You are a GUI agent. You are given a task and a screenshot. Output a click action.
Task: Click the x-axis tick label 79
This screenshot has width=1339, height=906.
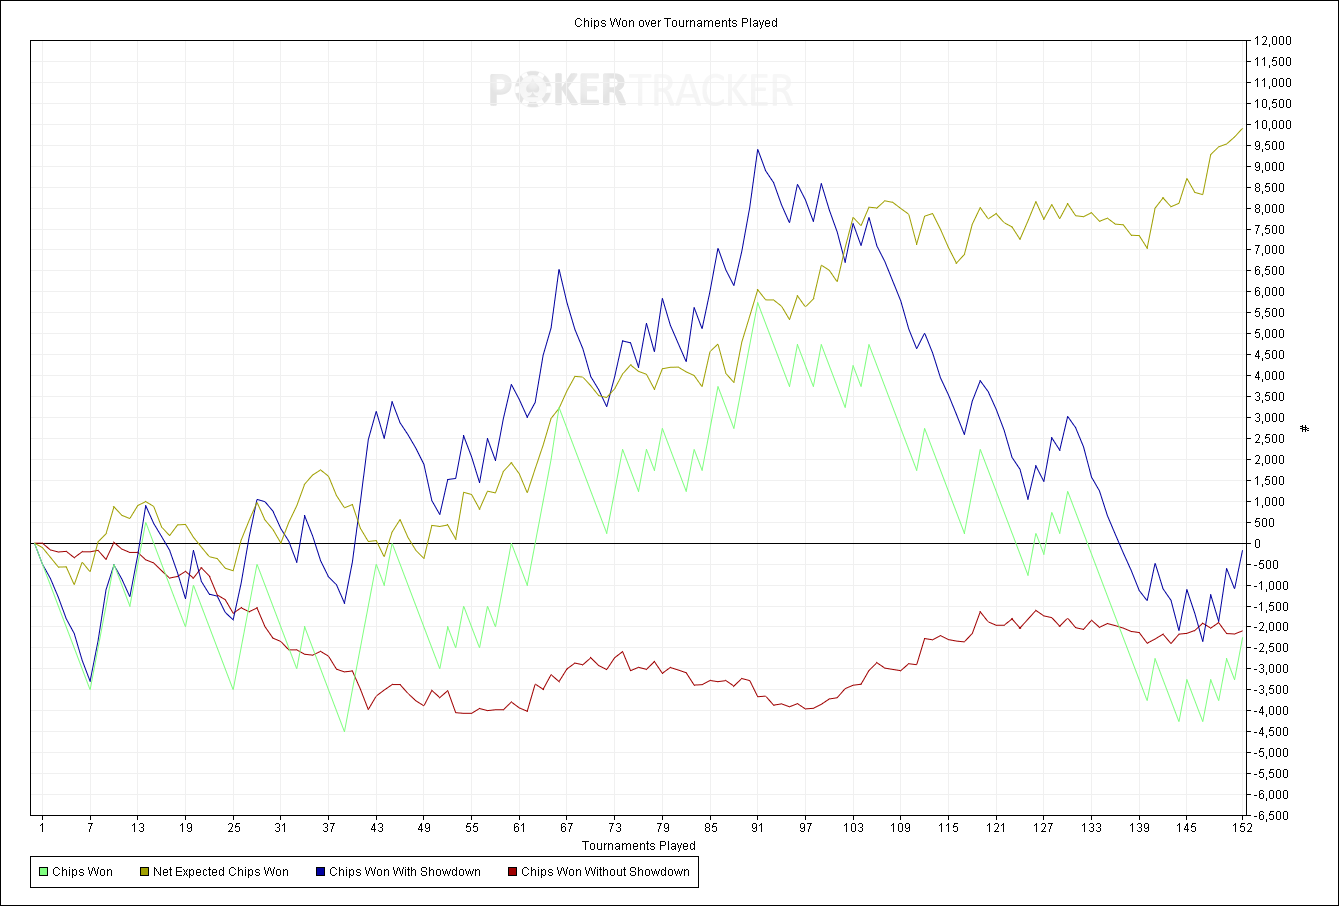[x=663, y=829]
